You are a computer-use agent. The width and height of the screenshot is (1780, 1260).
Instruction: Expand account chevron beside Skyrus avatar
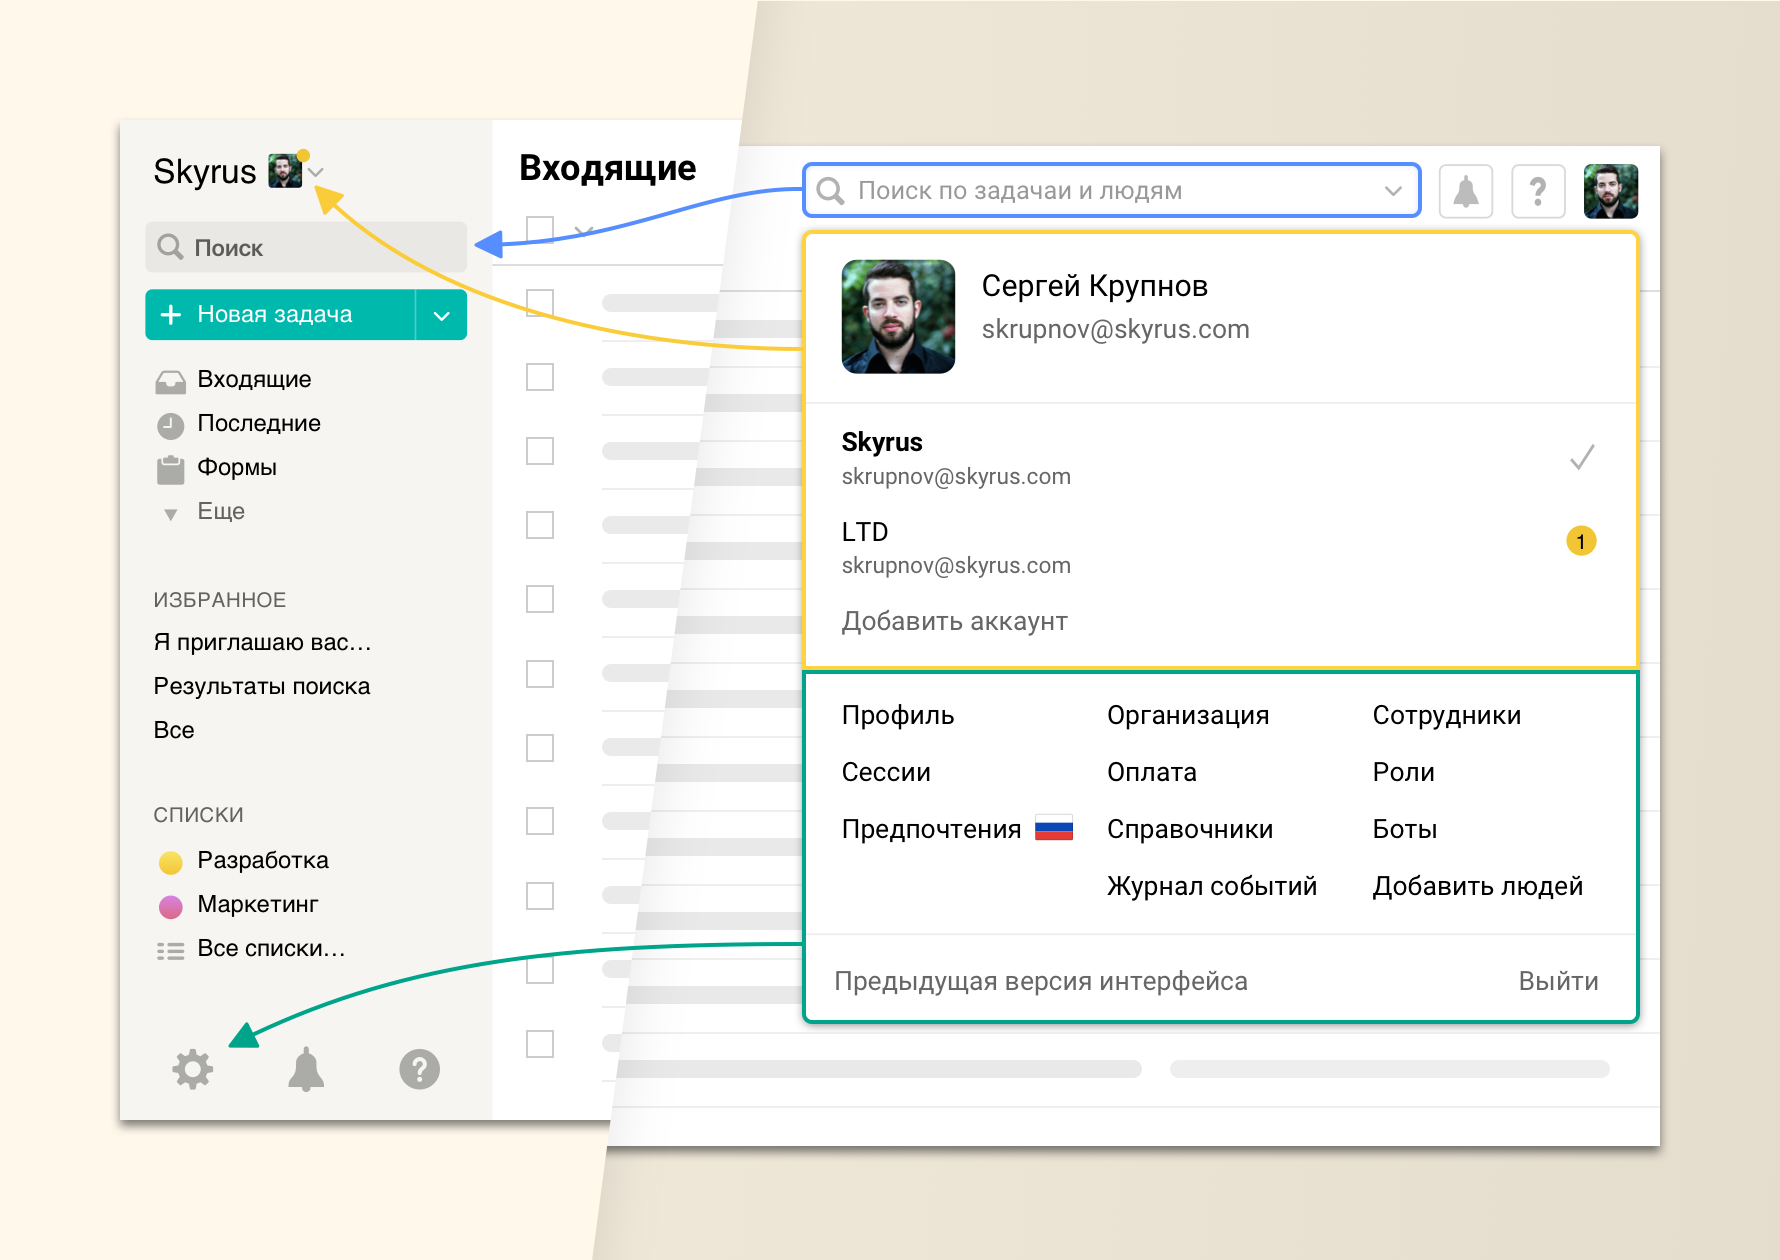(x=316, y=173)
